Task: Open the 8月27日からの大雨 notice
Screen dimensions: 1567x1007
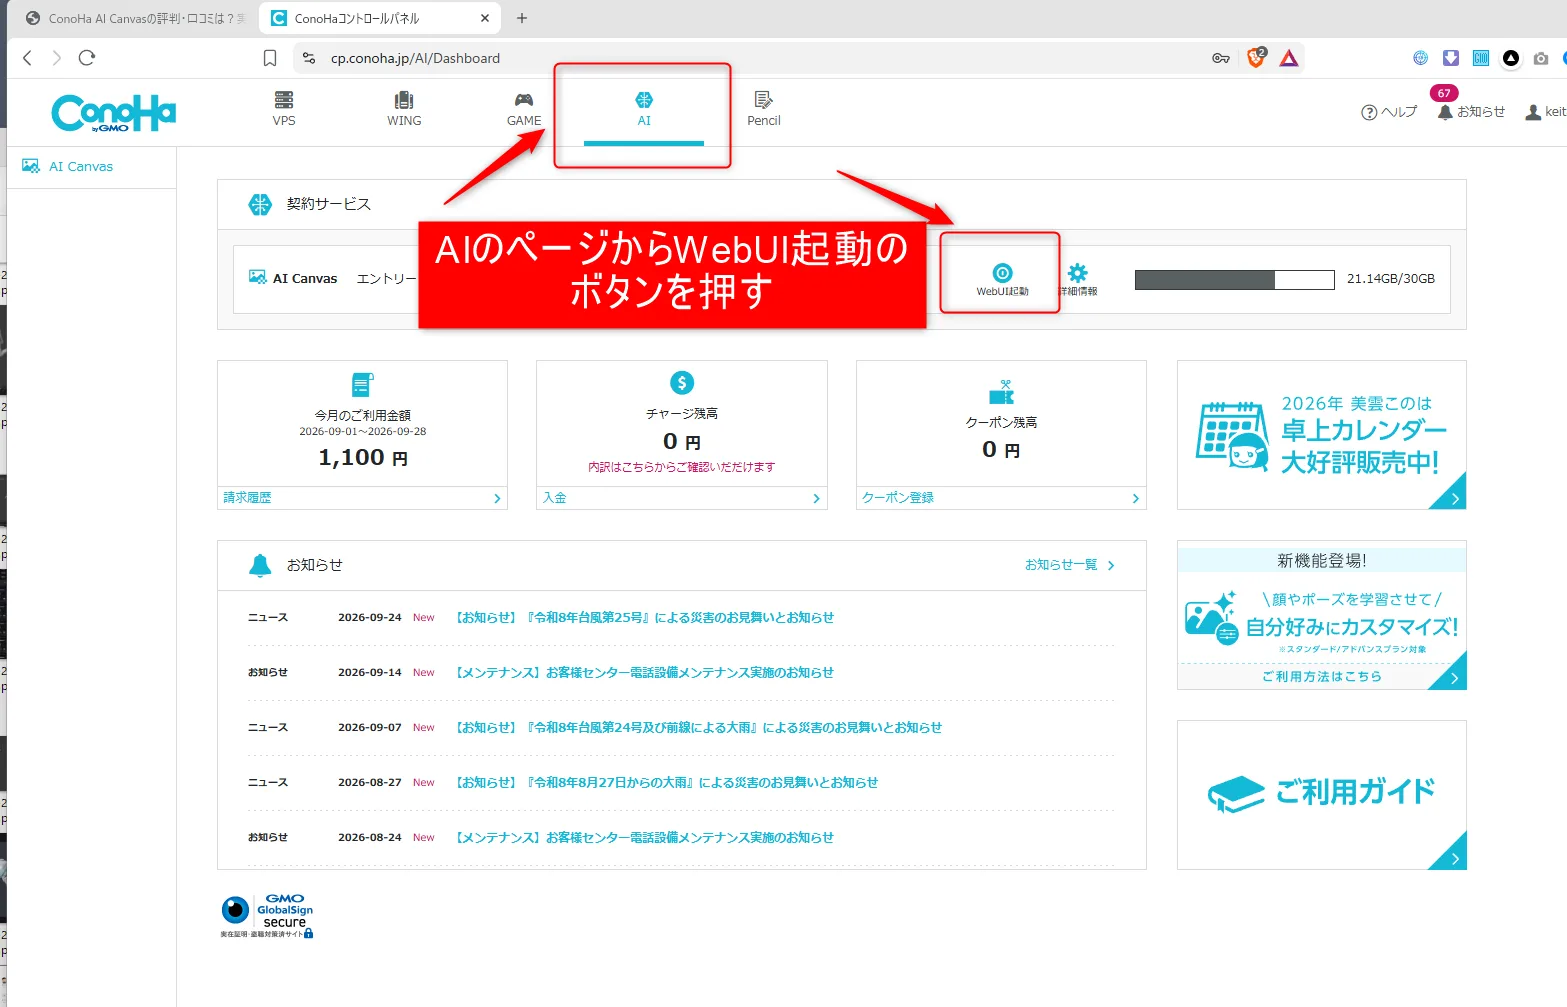Action: click(x=667, y=783)
